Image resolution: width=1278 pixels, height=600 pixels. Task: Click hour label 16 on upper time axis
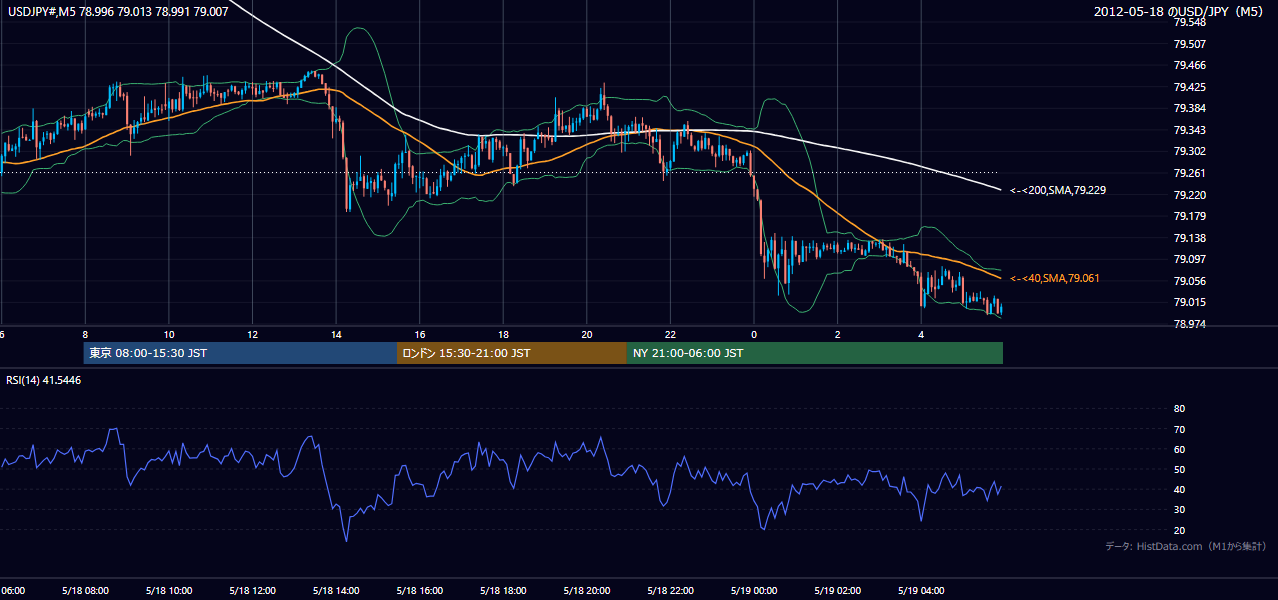[421, 335]
